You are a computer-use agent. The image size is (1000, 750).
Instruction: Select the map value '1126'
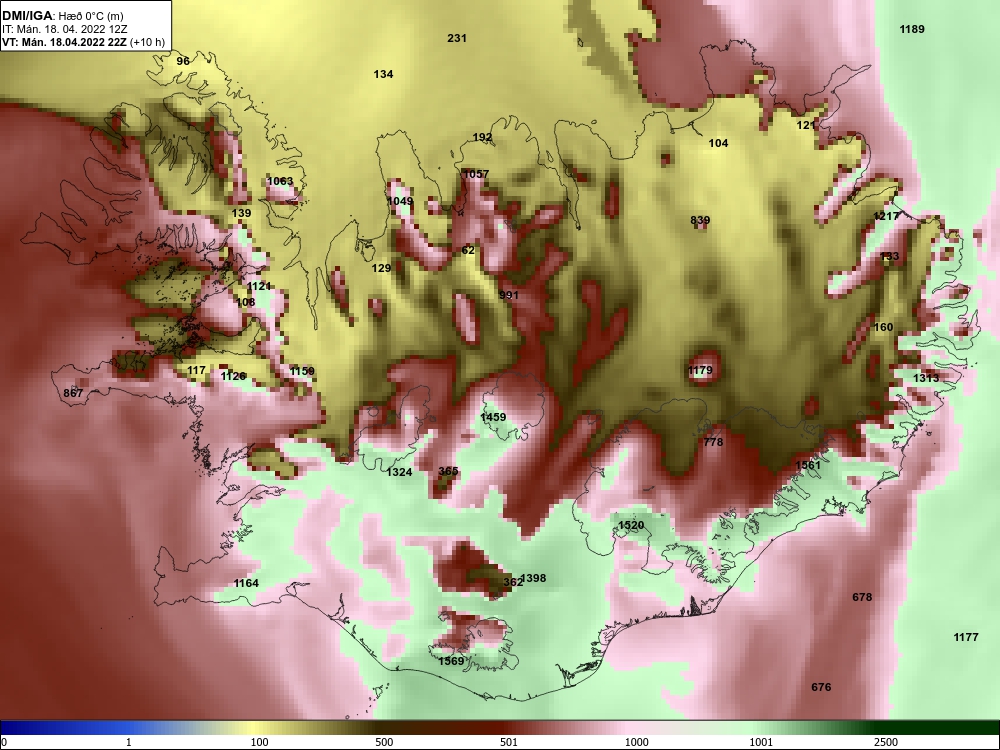click(233, 376)
